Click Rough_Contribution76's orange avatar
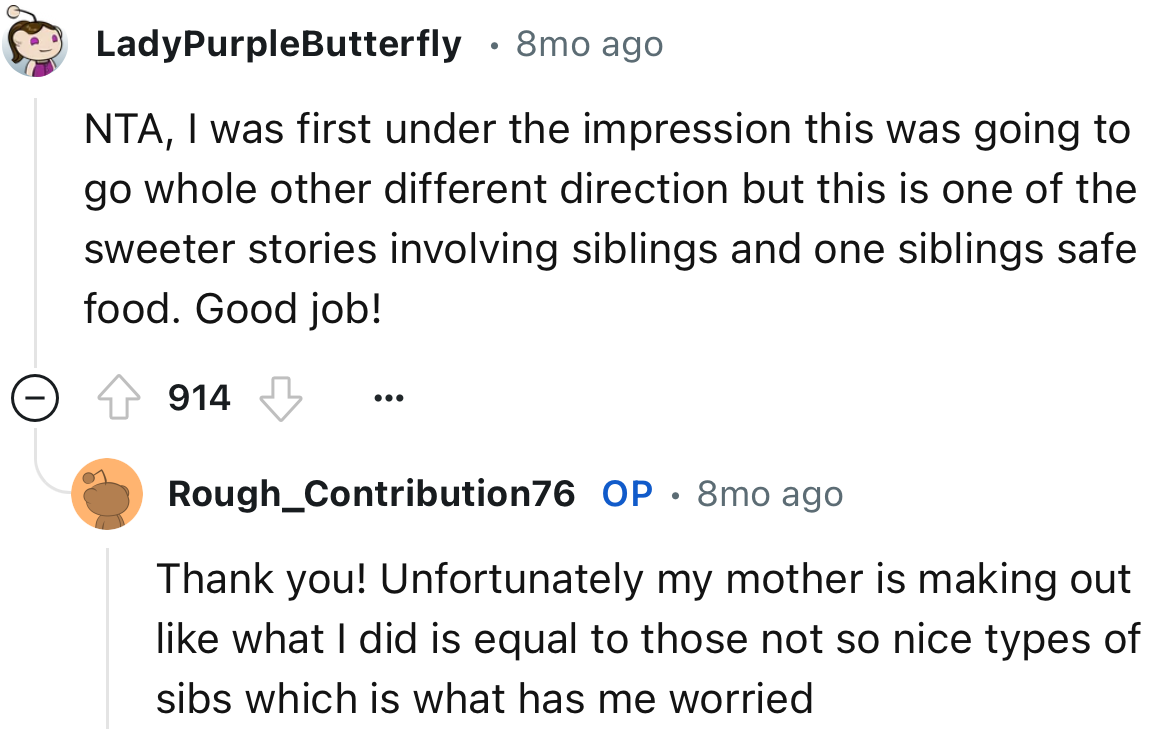Viewport: 1154px width, 729px height. pos(106,492)
